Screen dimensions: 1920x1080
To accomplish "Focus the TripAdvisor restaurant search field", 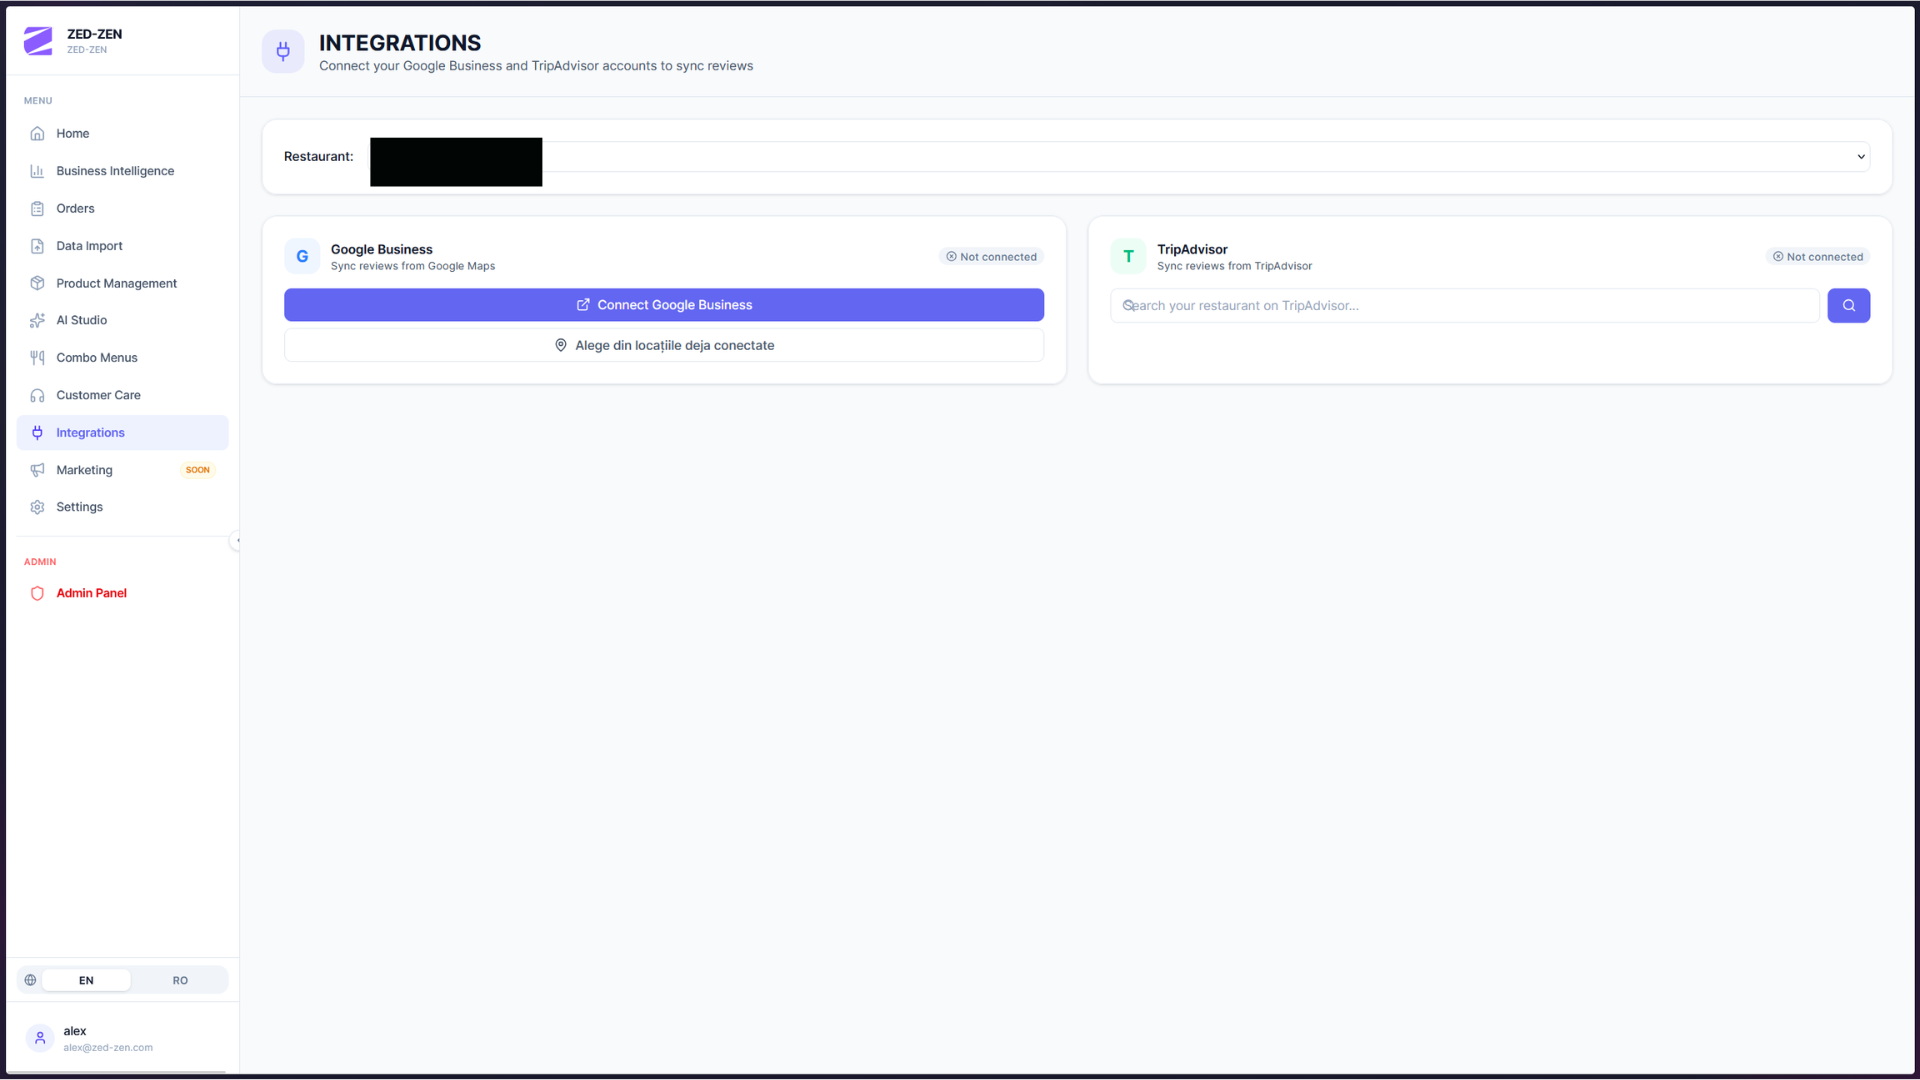I will 1464,305.
